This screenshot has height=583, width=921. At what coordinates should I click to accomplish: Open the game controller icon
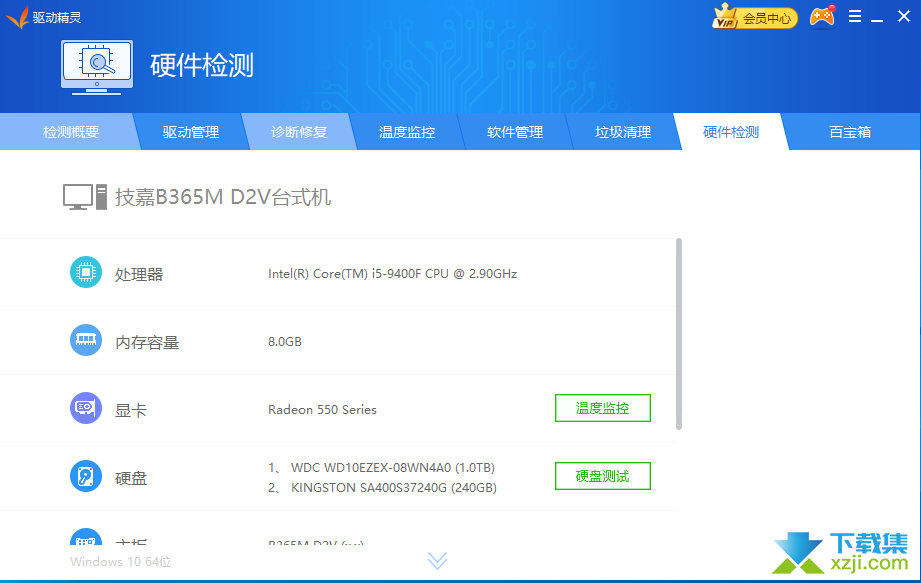click(822, 16)
